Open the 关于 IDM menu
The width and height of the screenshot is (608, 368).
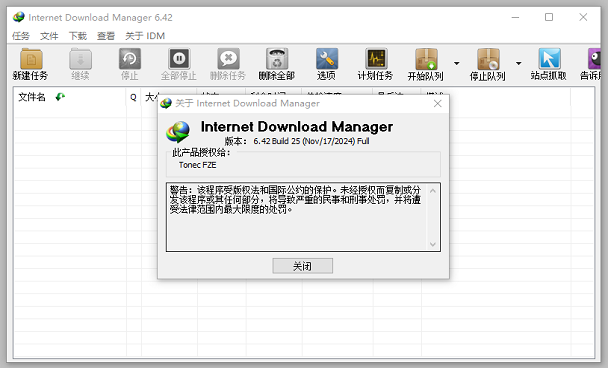[145, 36]
